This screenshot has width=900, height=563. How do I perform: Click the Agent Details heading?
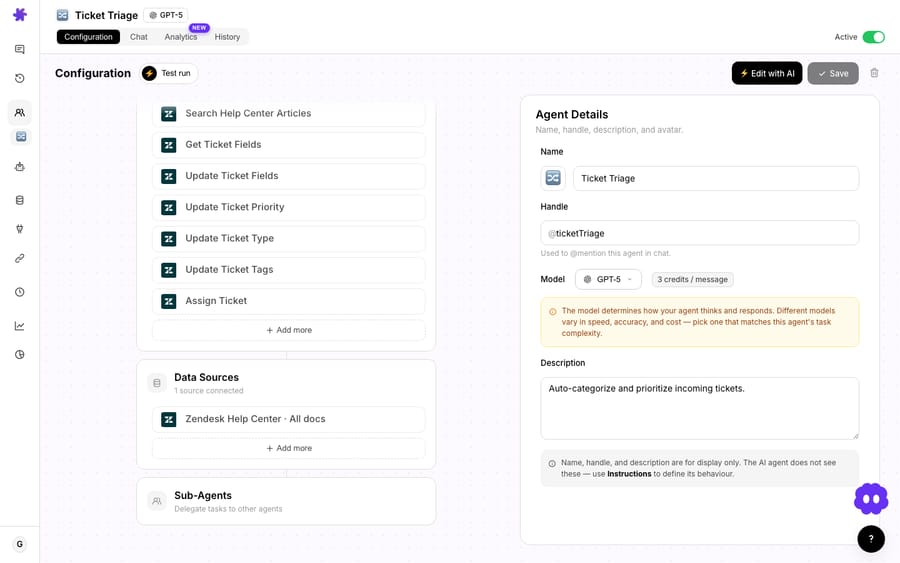click(x=572, y=115)
